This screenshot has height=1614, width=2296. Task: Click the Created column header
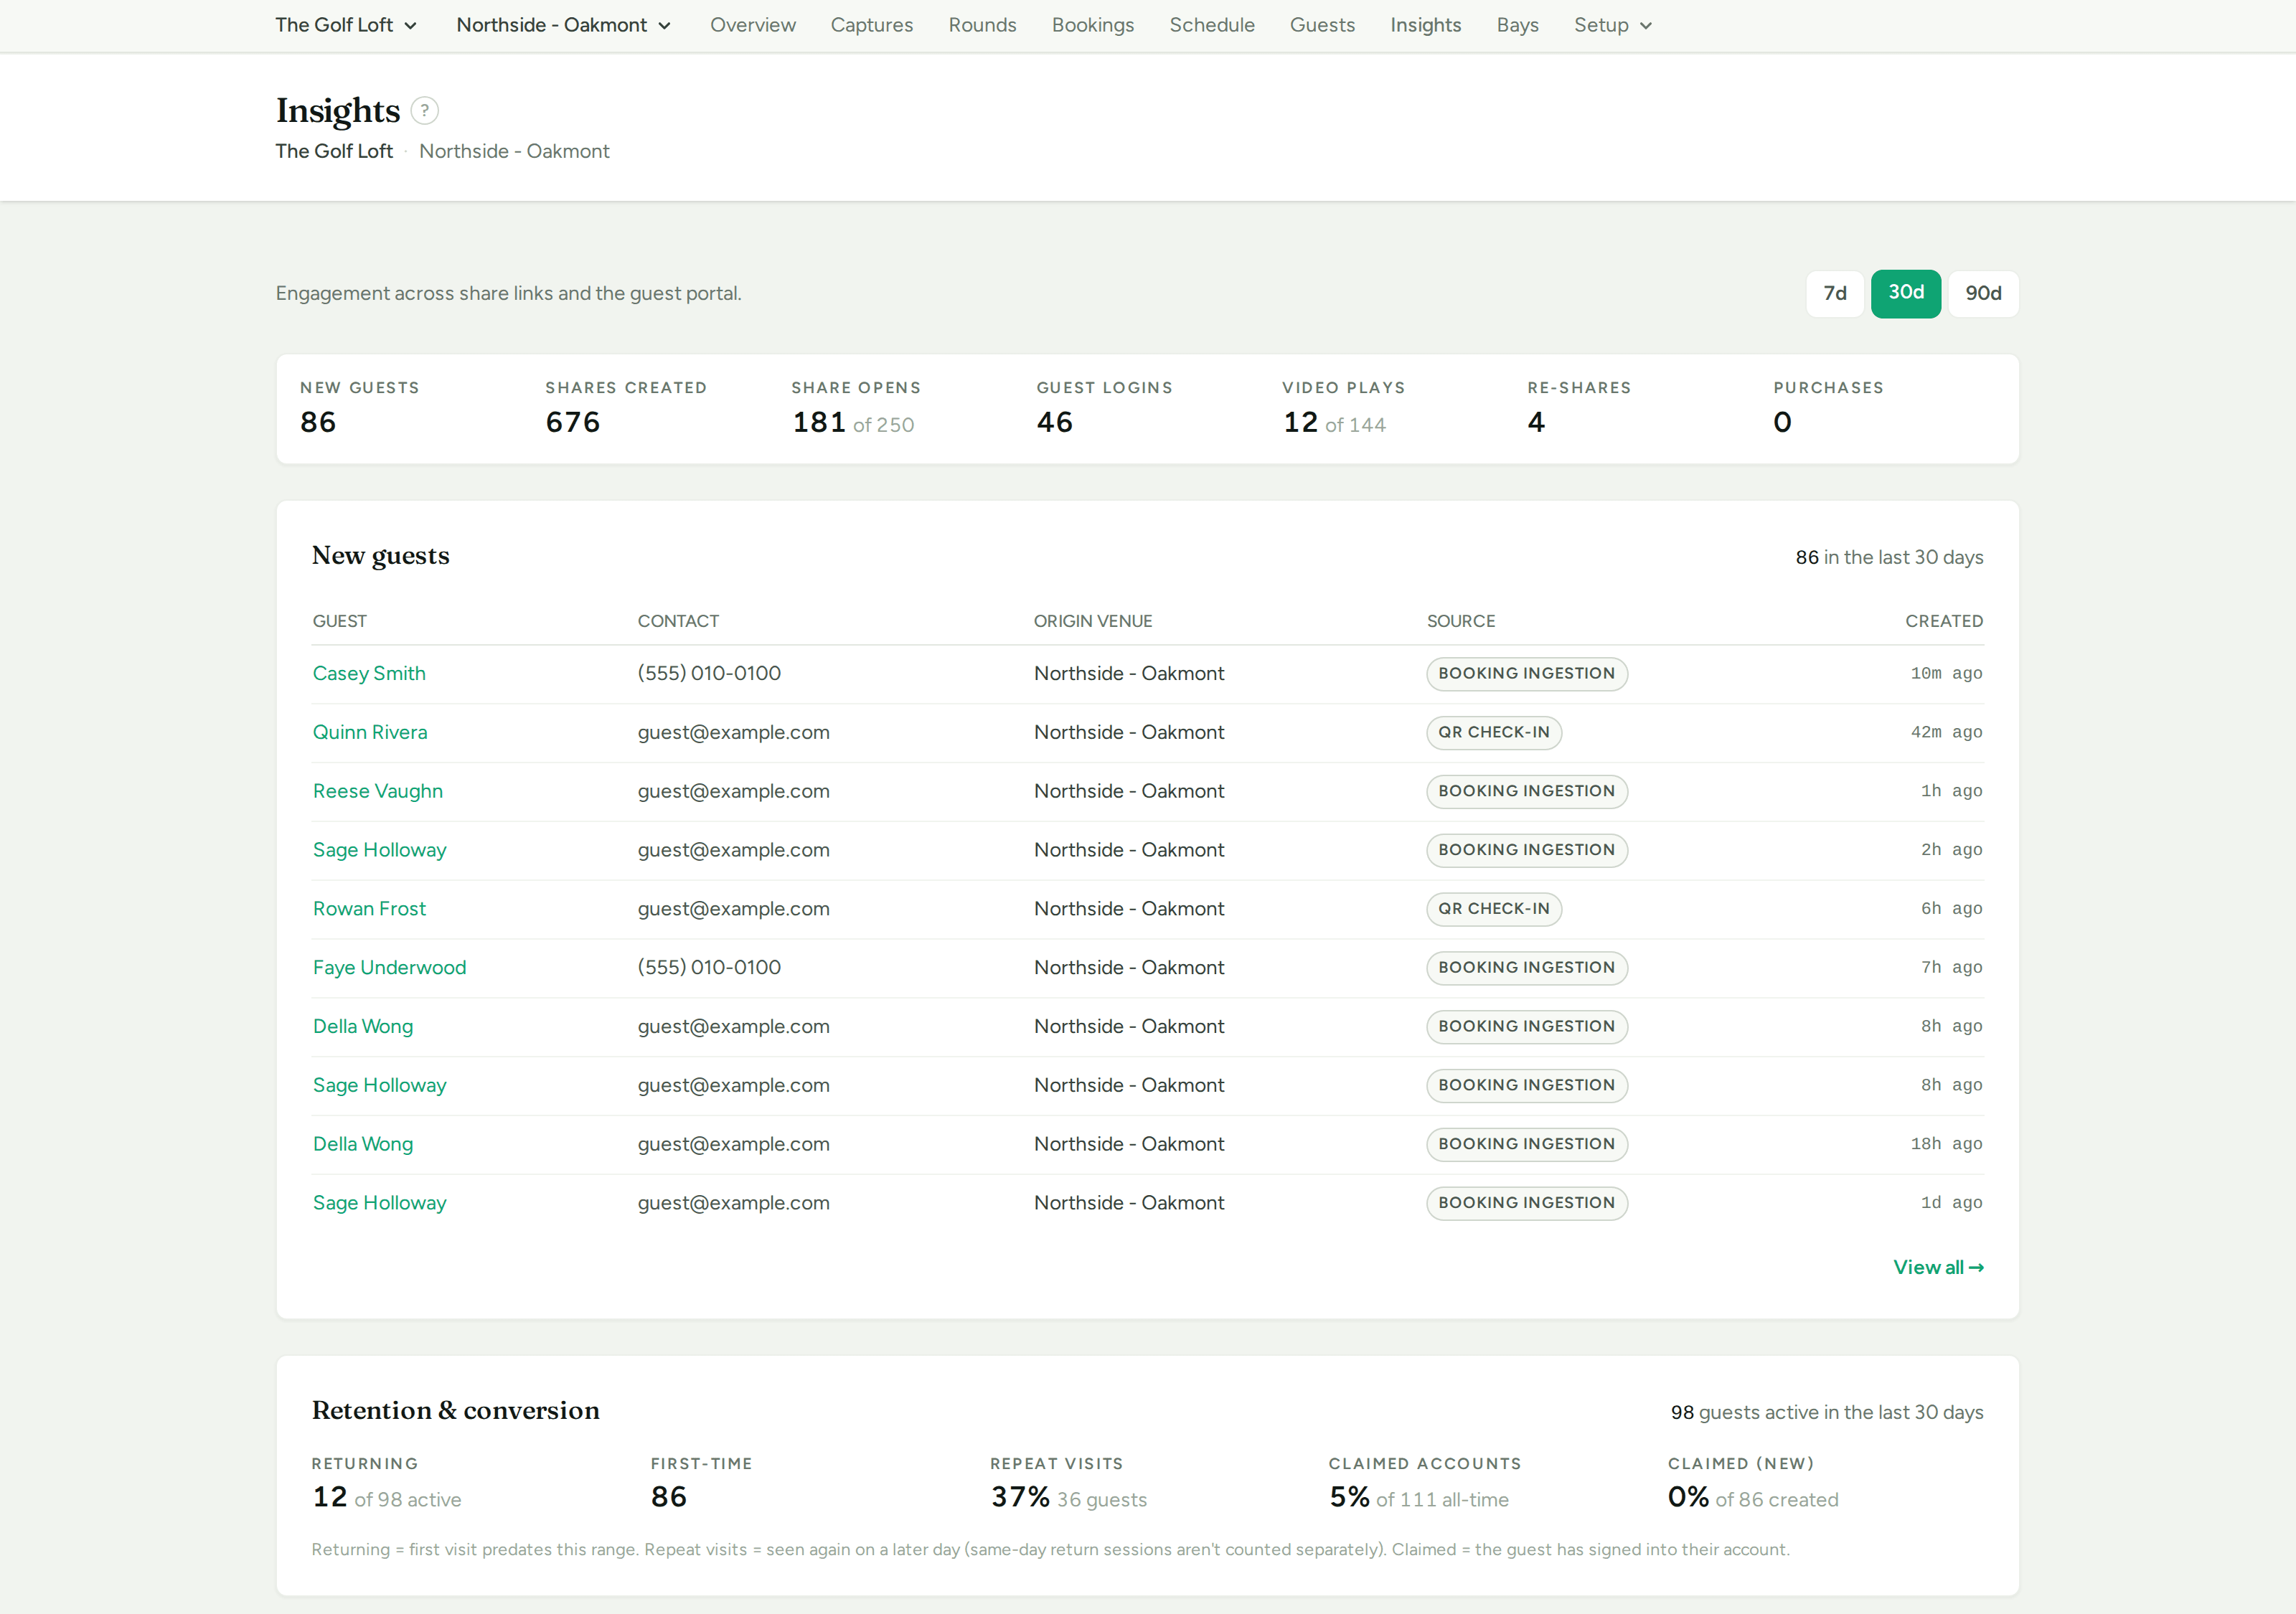point(1944,621)
